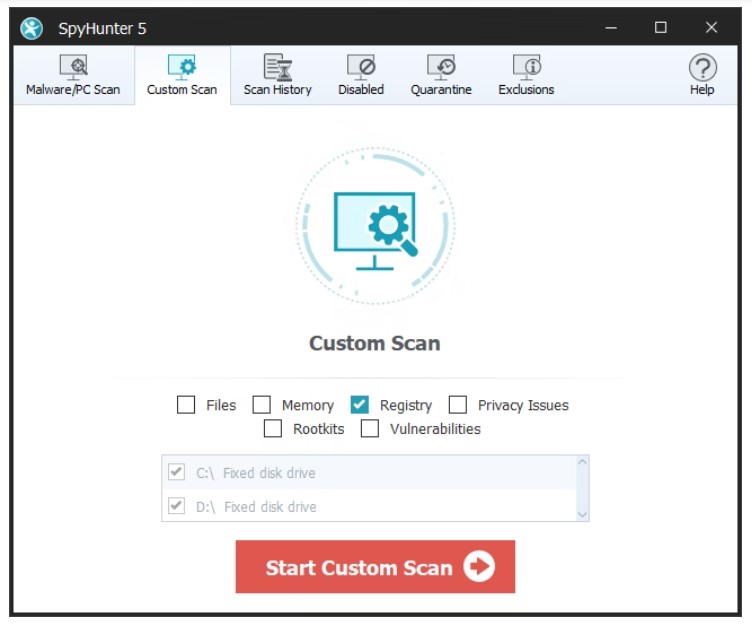This screenshot has width=752, height=624.
Task: Click the Registry label text
Action: point(406,405)
